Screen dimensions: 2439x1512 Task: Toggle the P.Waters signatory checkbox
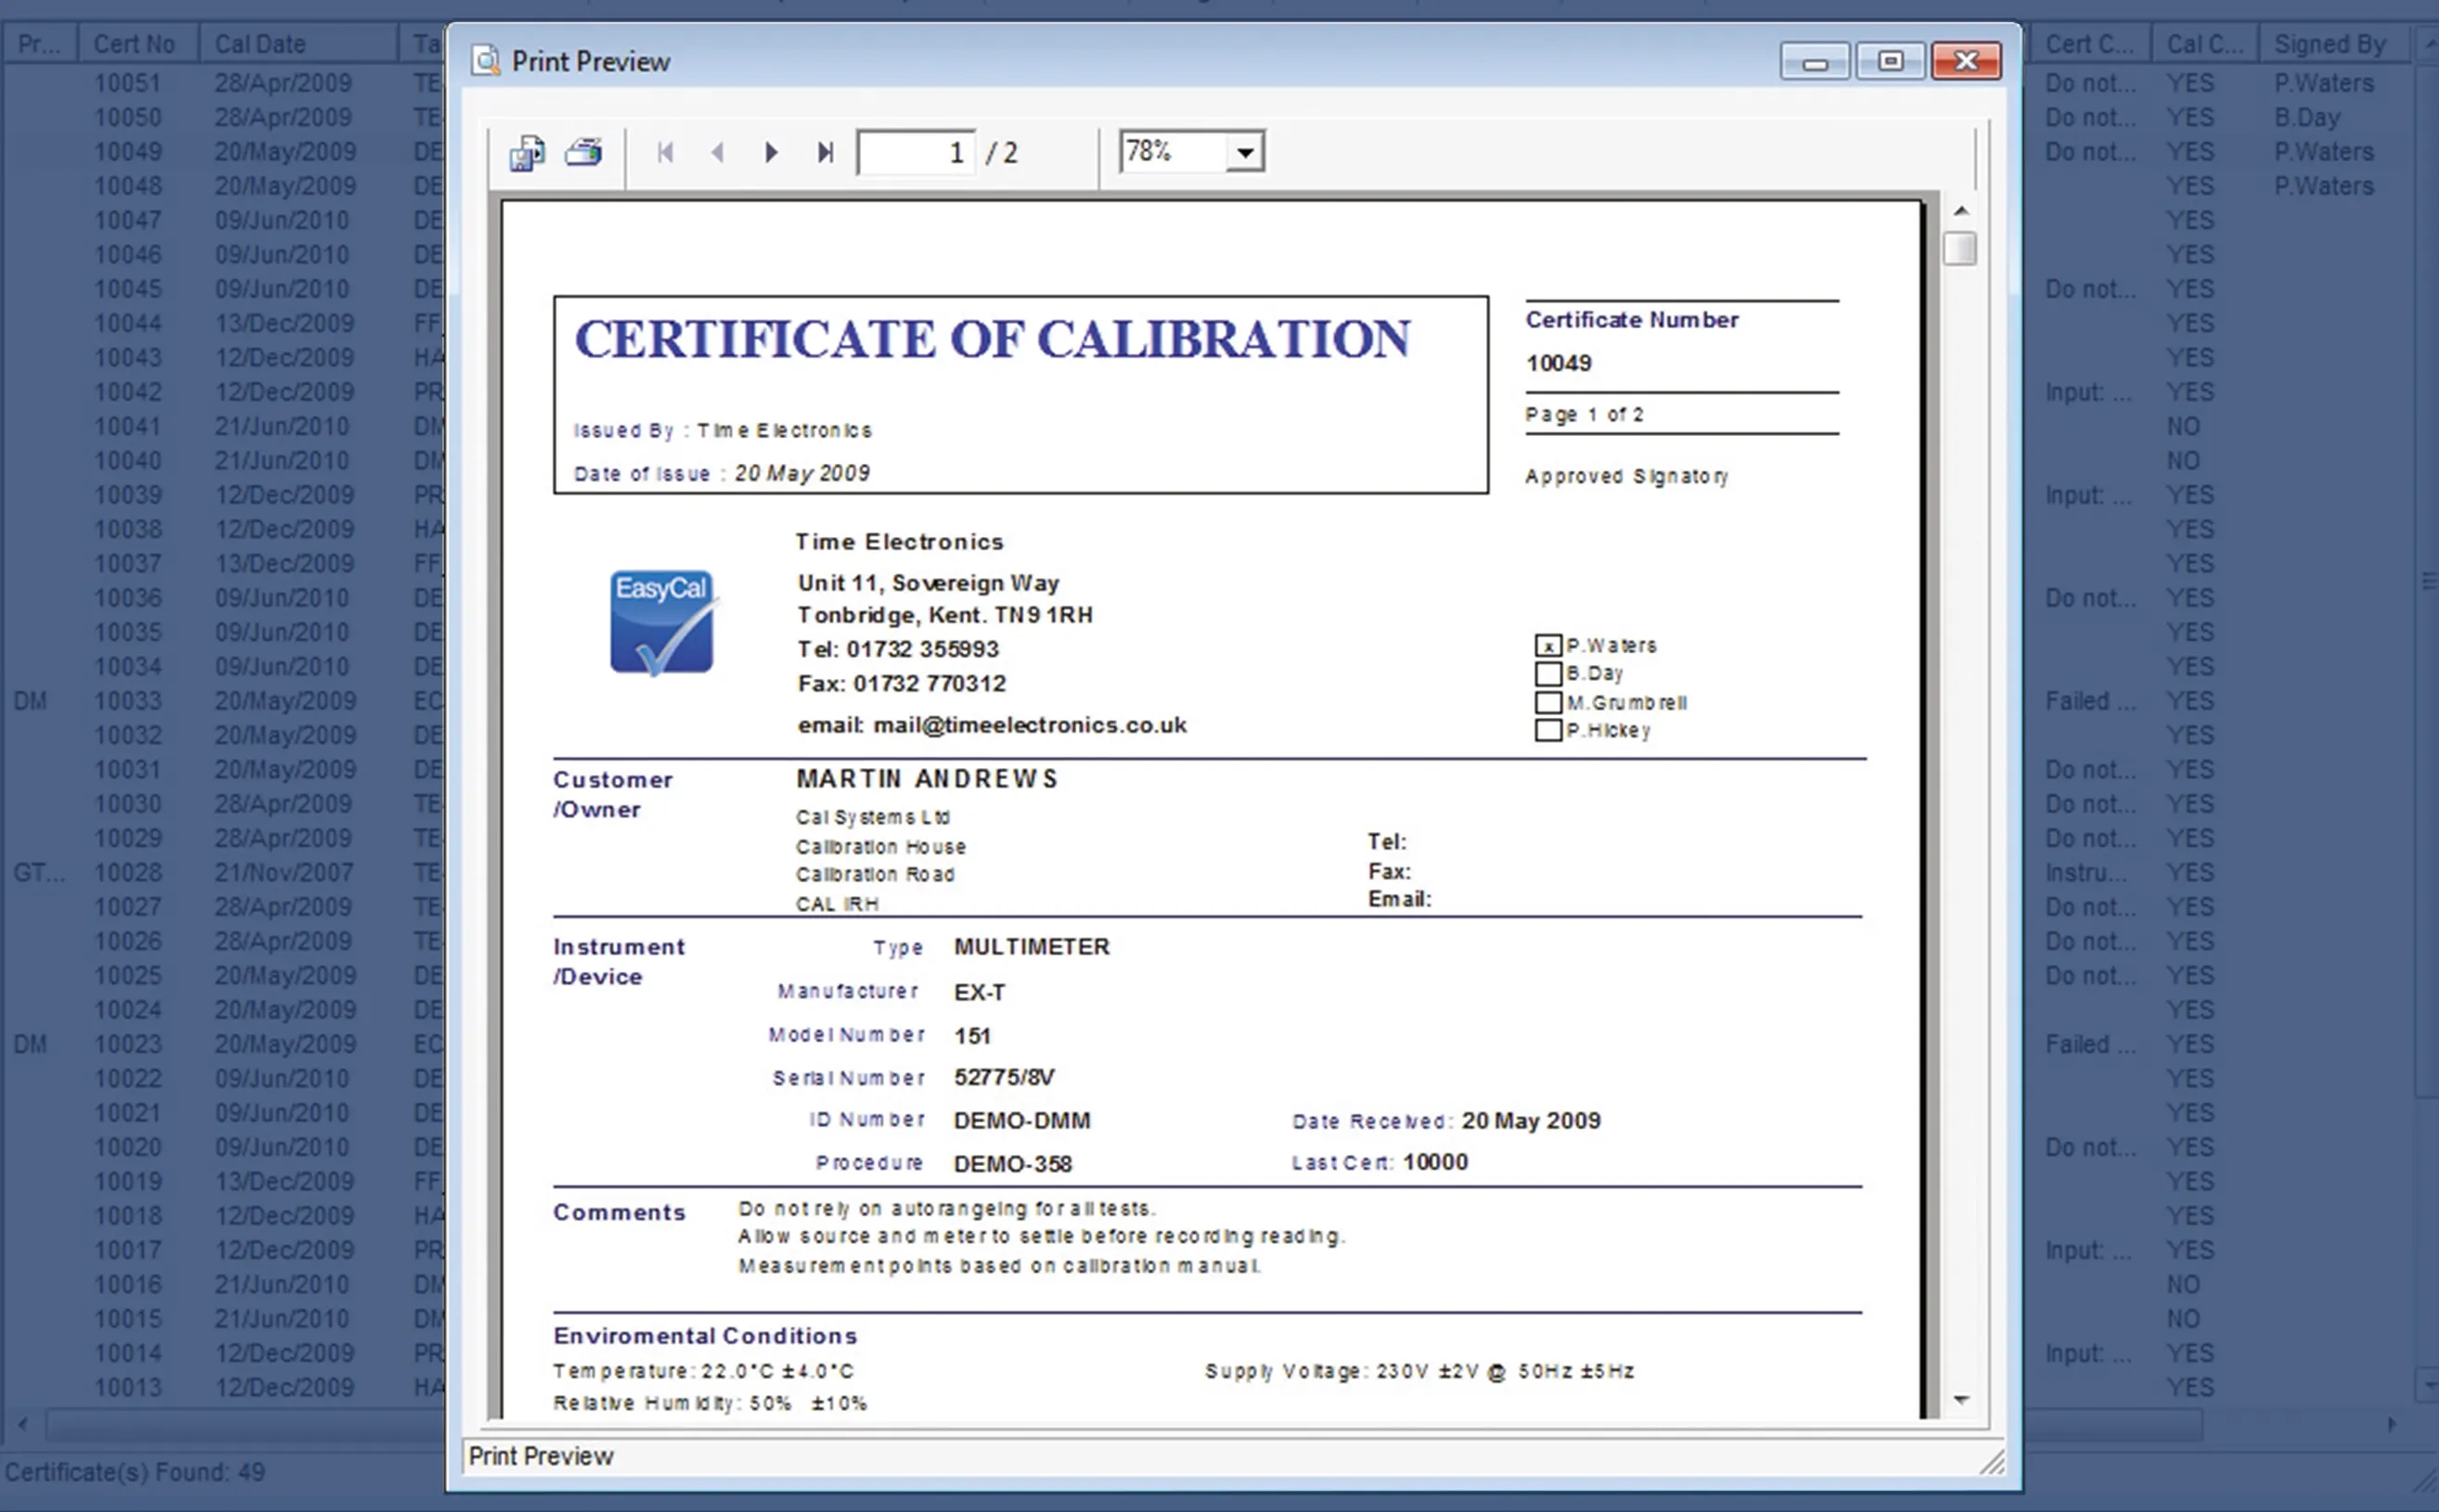click(1547, 646)
